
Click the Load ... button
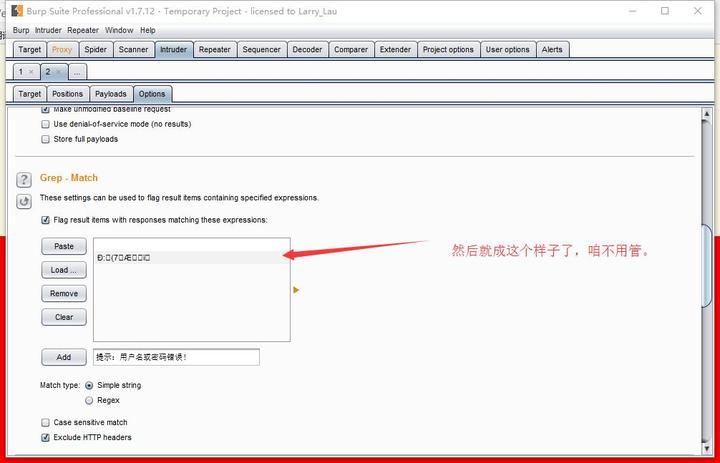click(x=64, y=270)
